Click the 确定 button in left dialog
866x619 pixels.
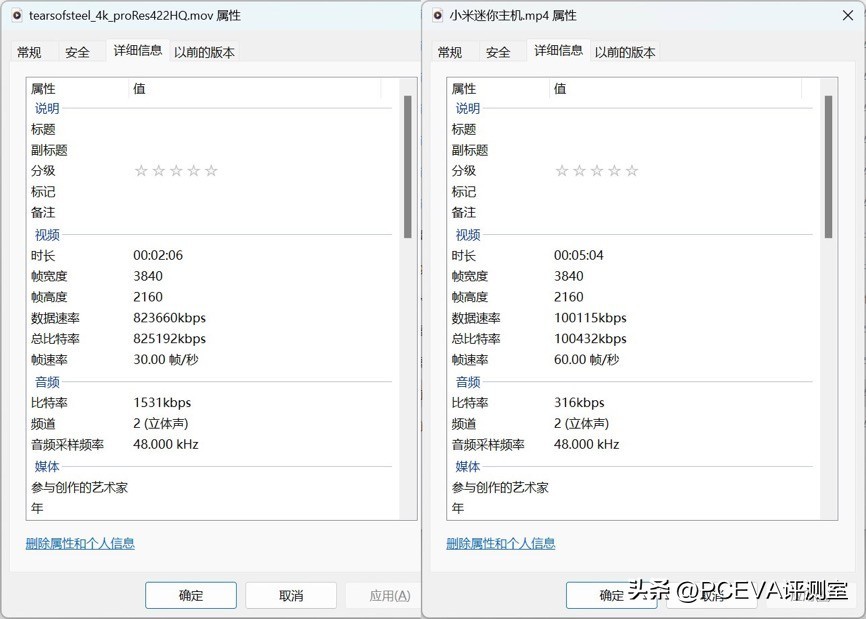[x=190, y=594]
